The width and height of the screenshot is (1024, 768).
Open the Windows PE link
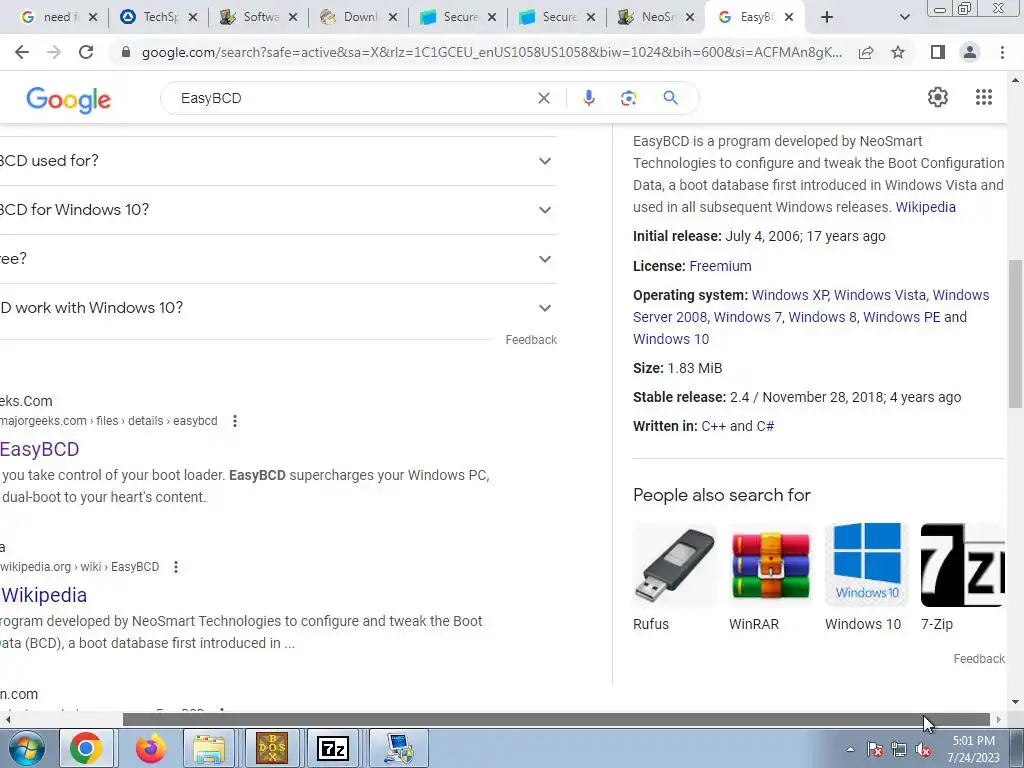[x=902, y=317]
